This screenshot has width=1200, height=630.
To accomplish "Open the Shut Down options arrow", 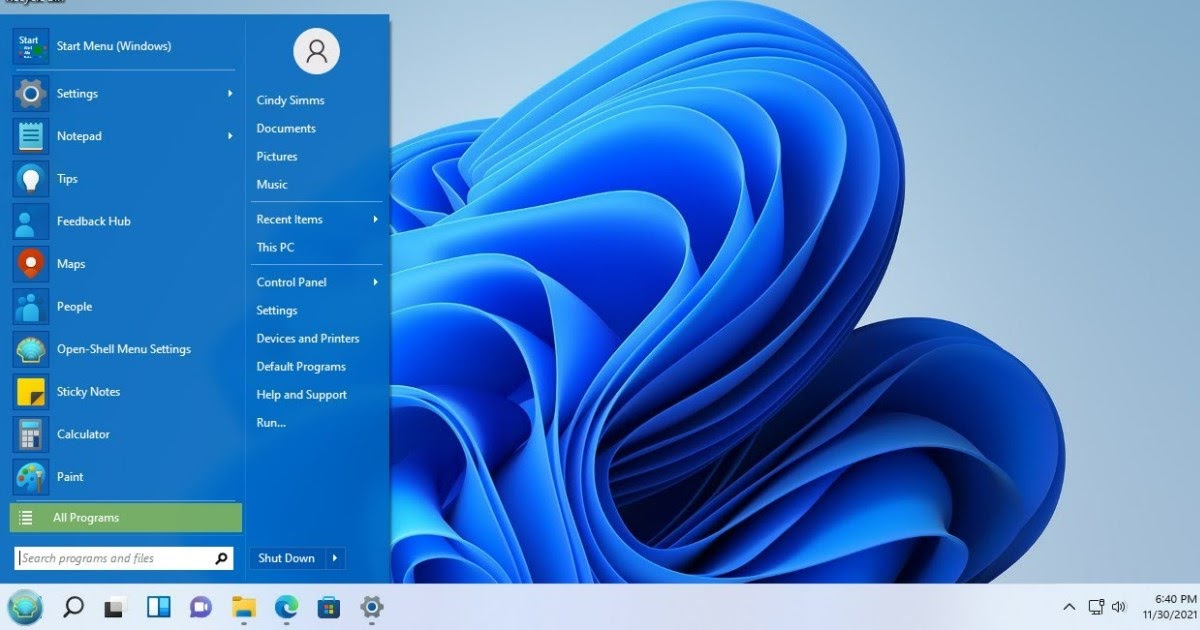I will pos(336,558).
